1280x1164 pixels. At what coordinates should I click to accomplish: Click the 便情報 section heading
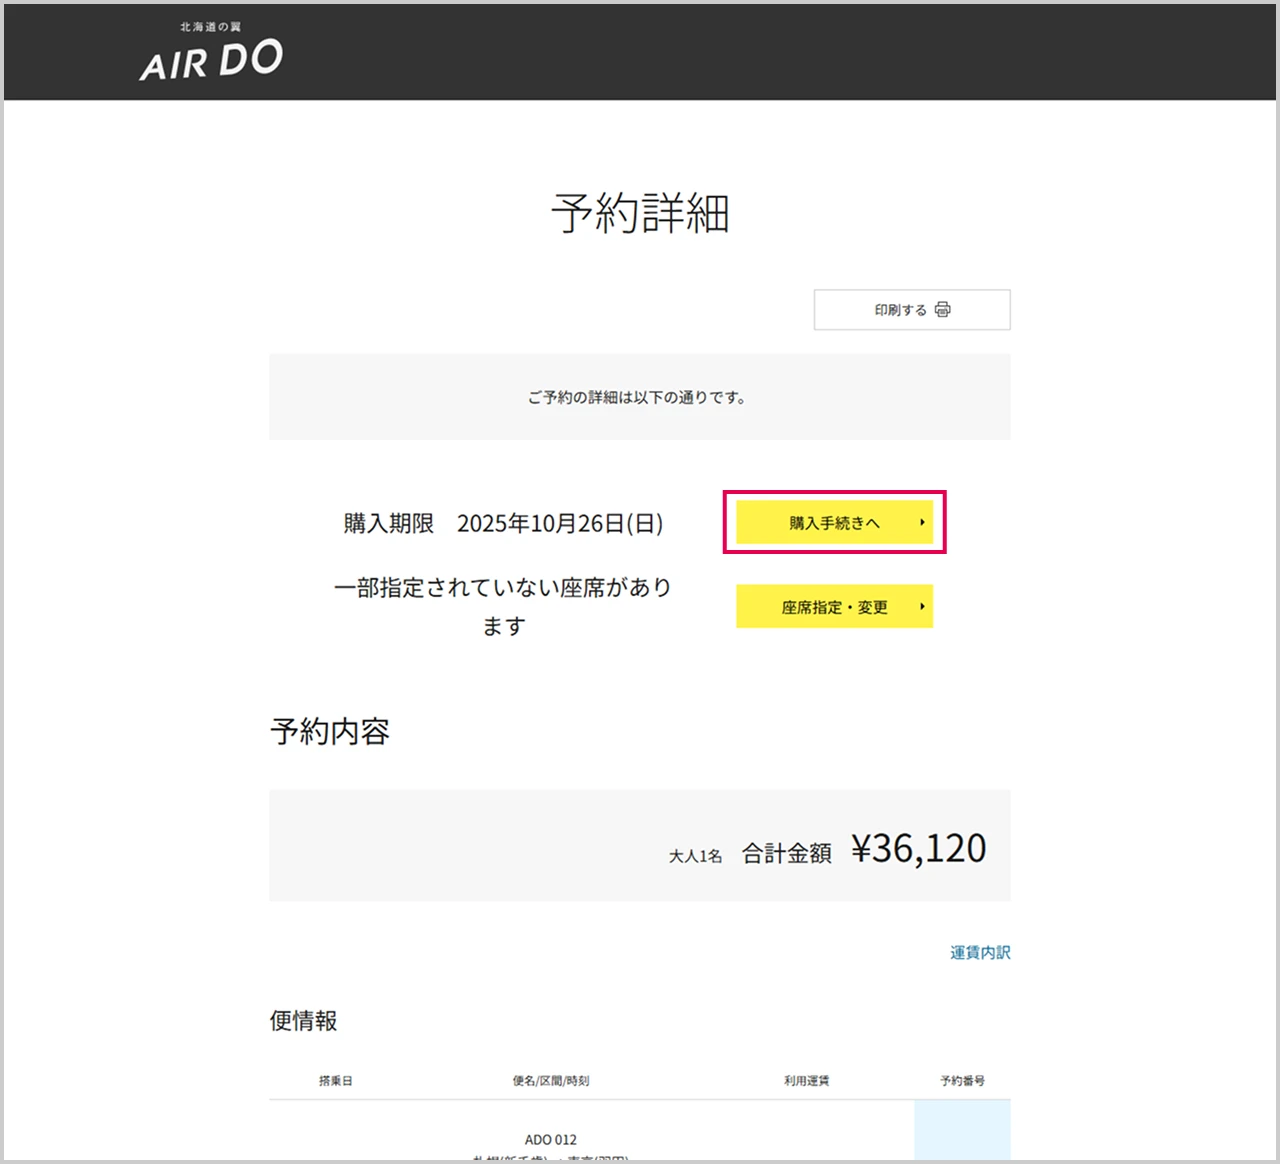click(x=303, y=1021)
